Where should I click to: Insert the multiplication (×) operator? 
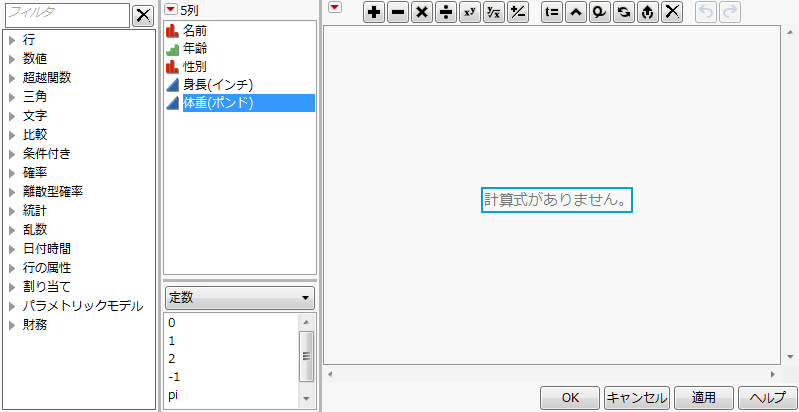(x=422, y=13)
